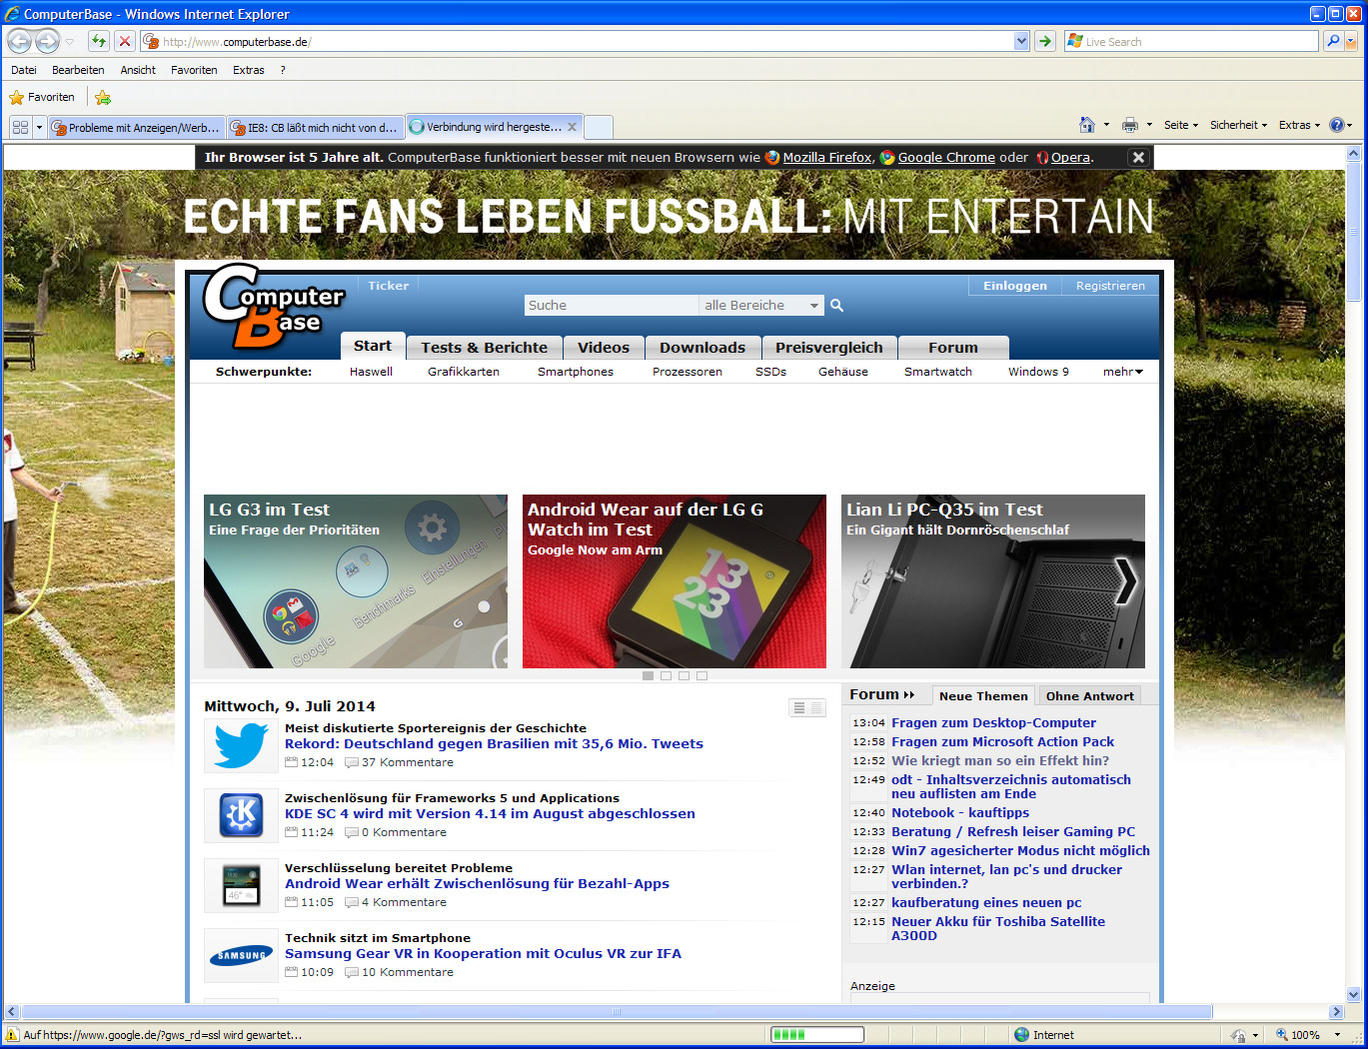Open the 'alle Bereiche' search scope dropdown

(762, 305)
